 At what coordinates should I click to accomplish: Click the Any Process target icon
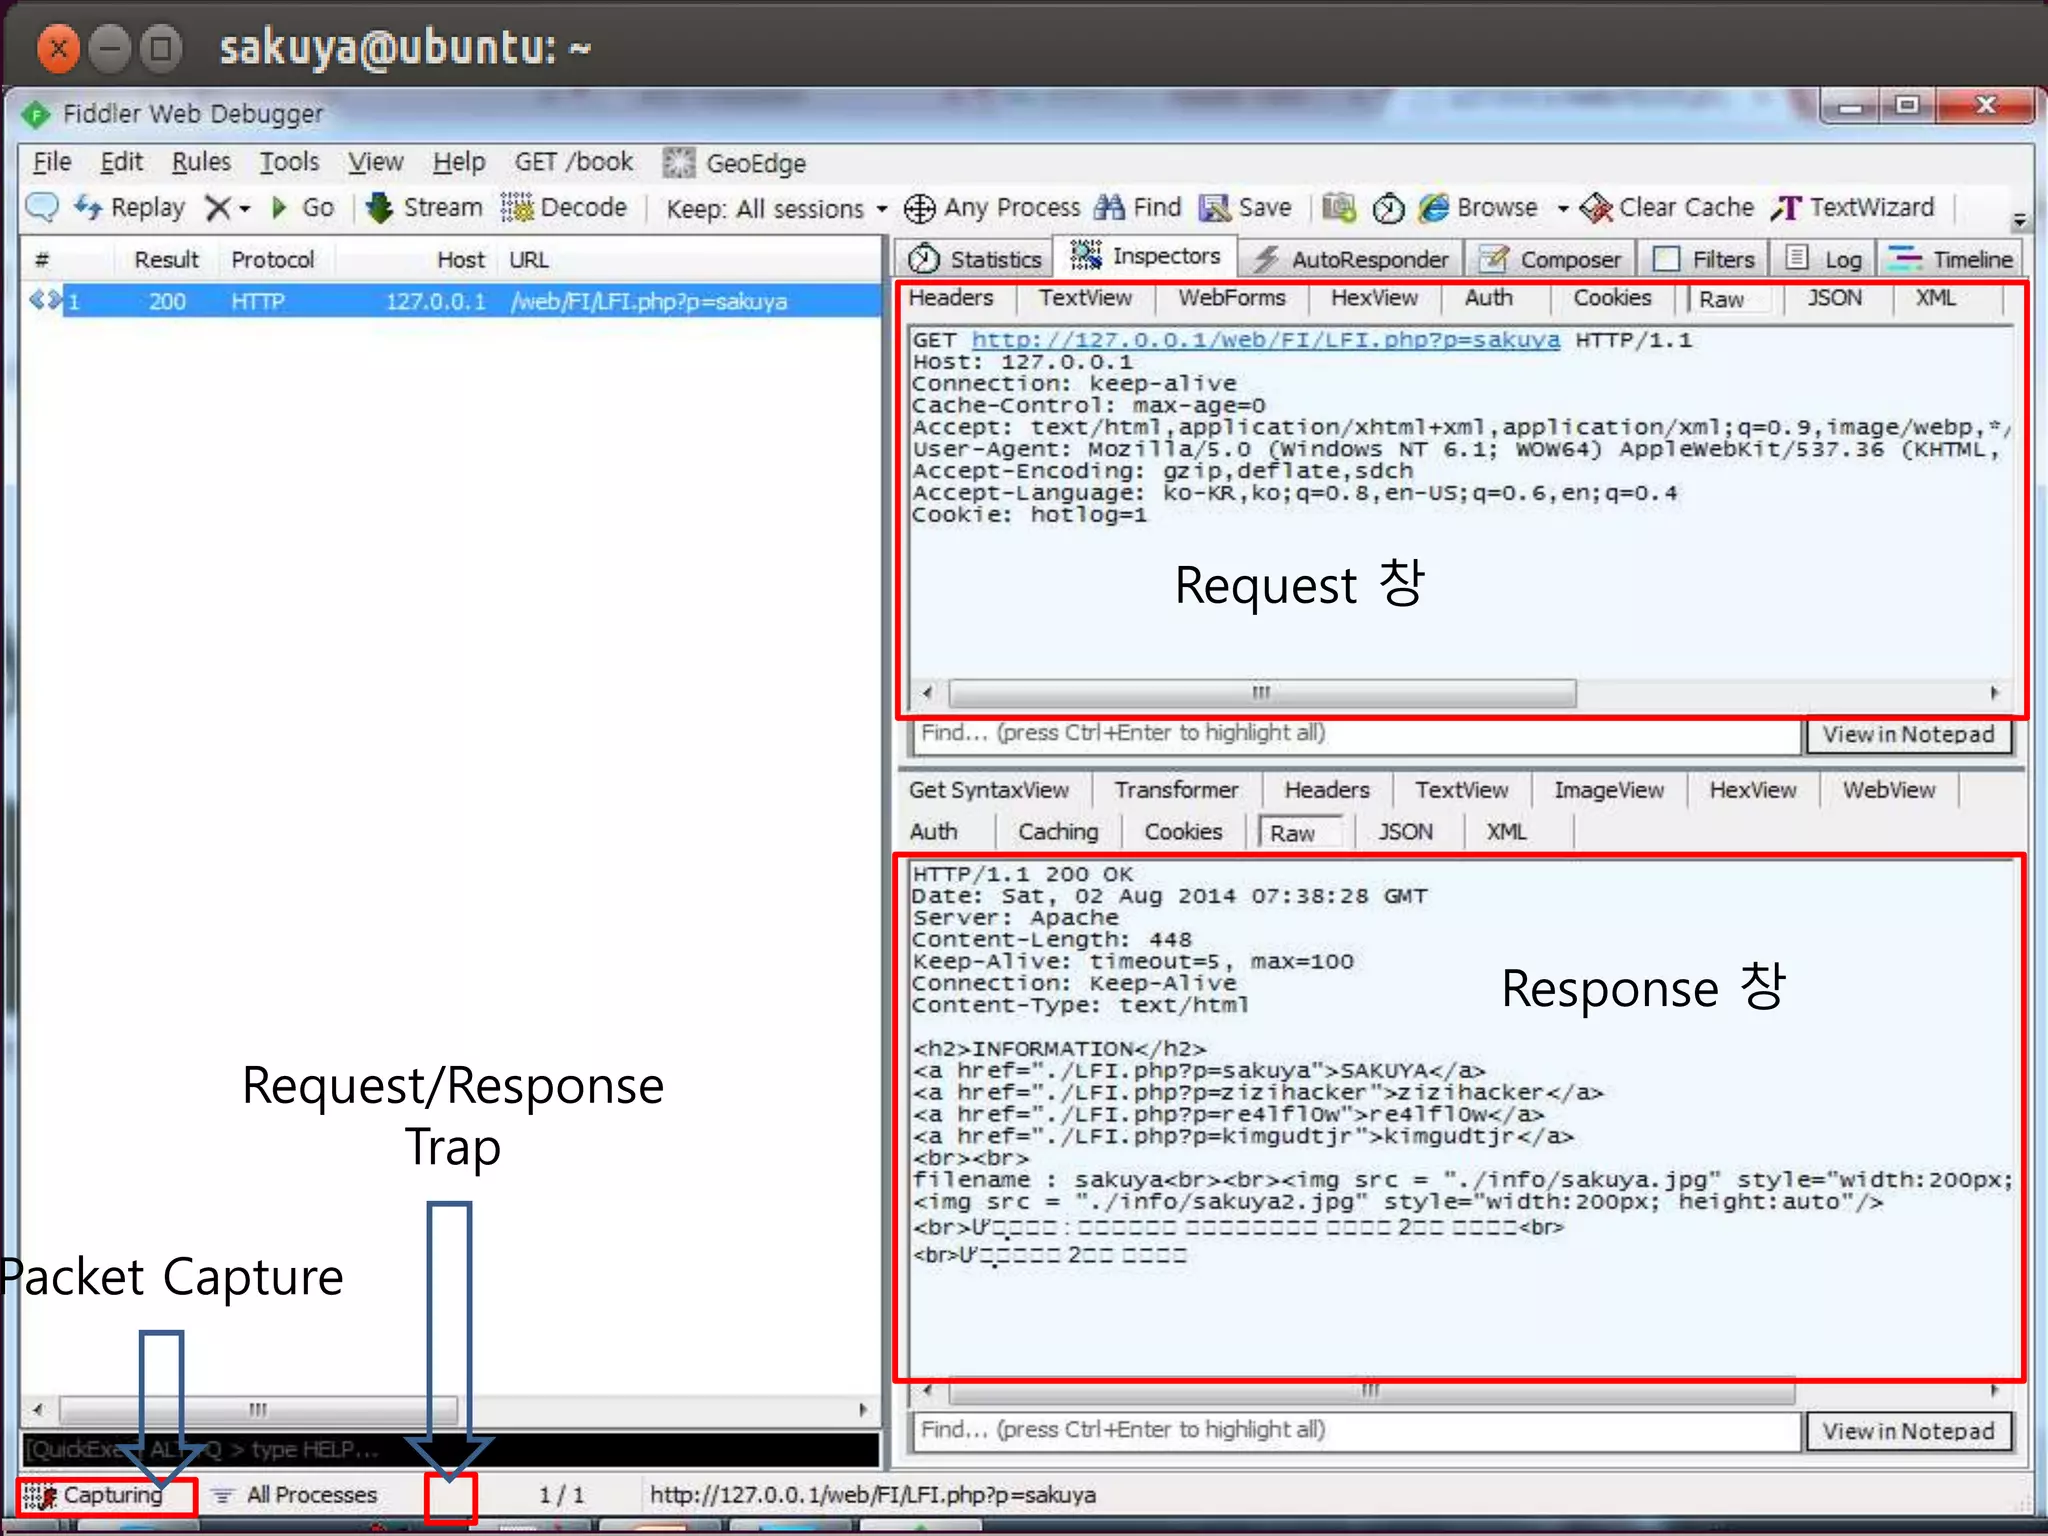point(919,208)
